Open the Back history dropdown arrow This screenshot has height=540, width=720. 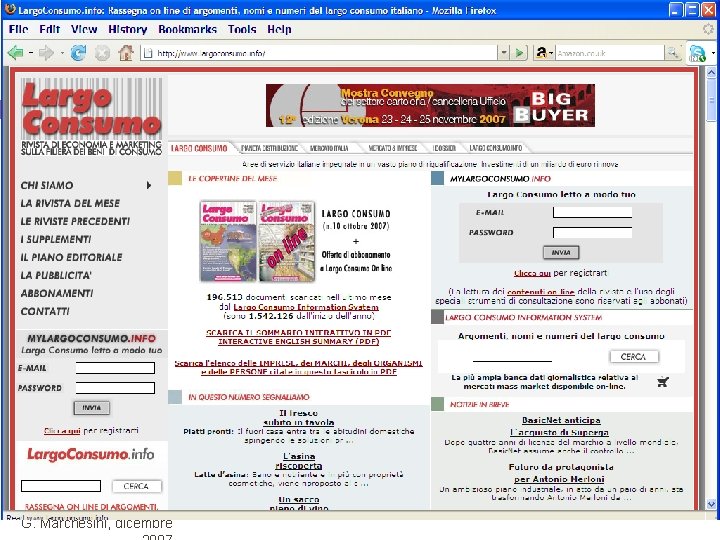click(x=30, y=53)
